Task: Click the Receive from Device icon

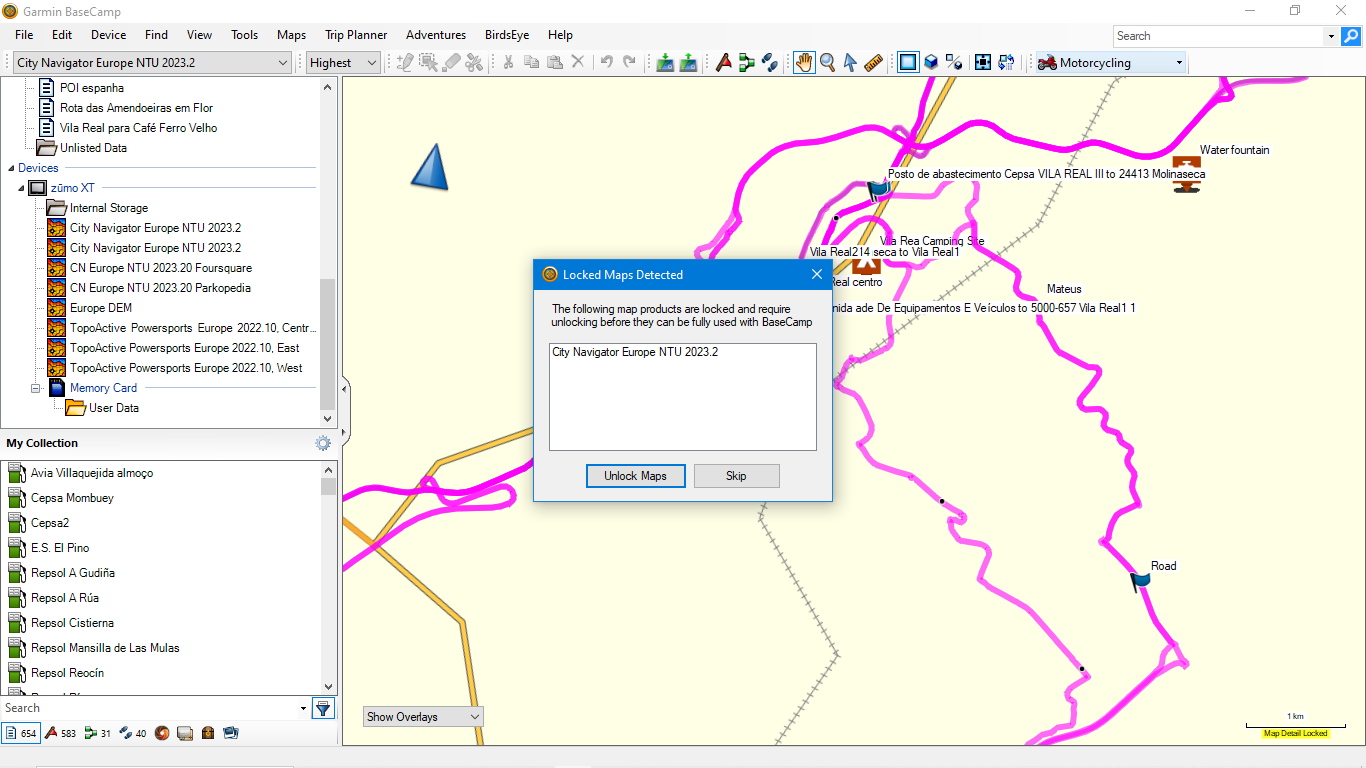Action: click(x=689, y=62)
